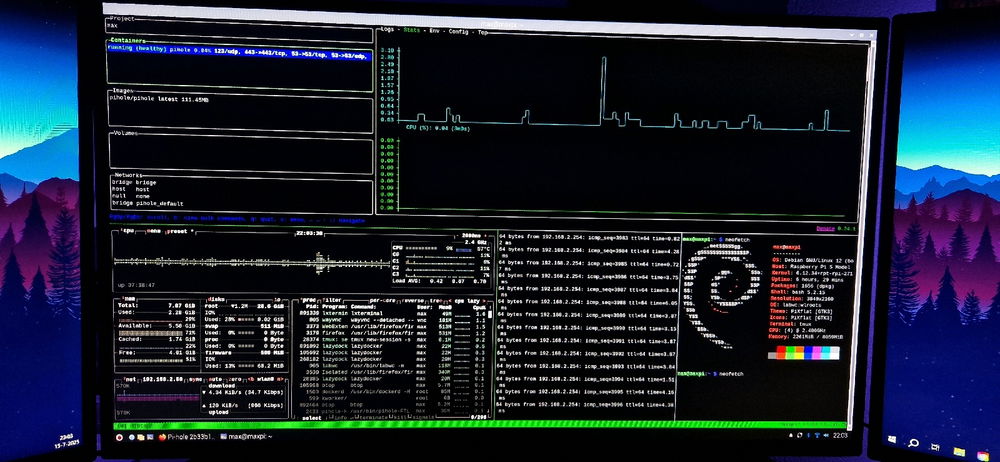Screen dimensions: 1000x462
Task: Toggle the net box label in btop
Action: tap(129, 379)
